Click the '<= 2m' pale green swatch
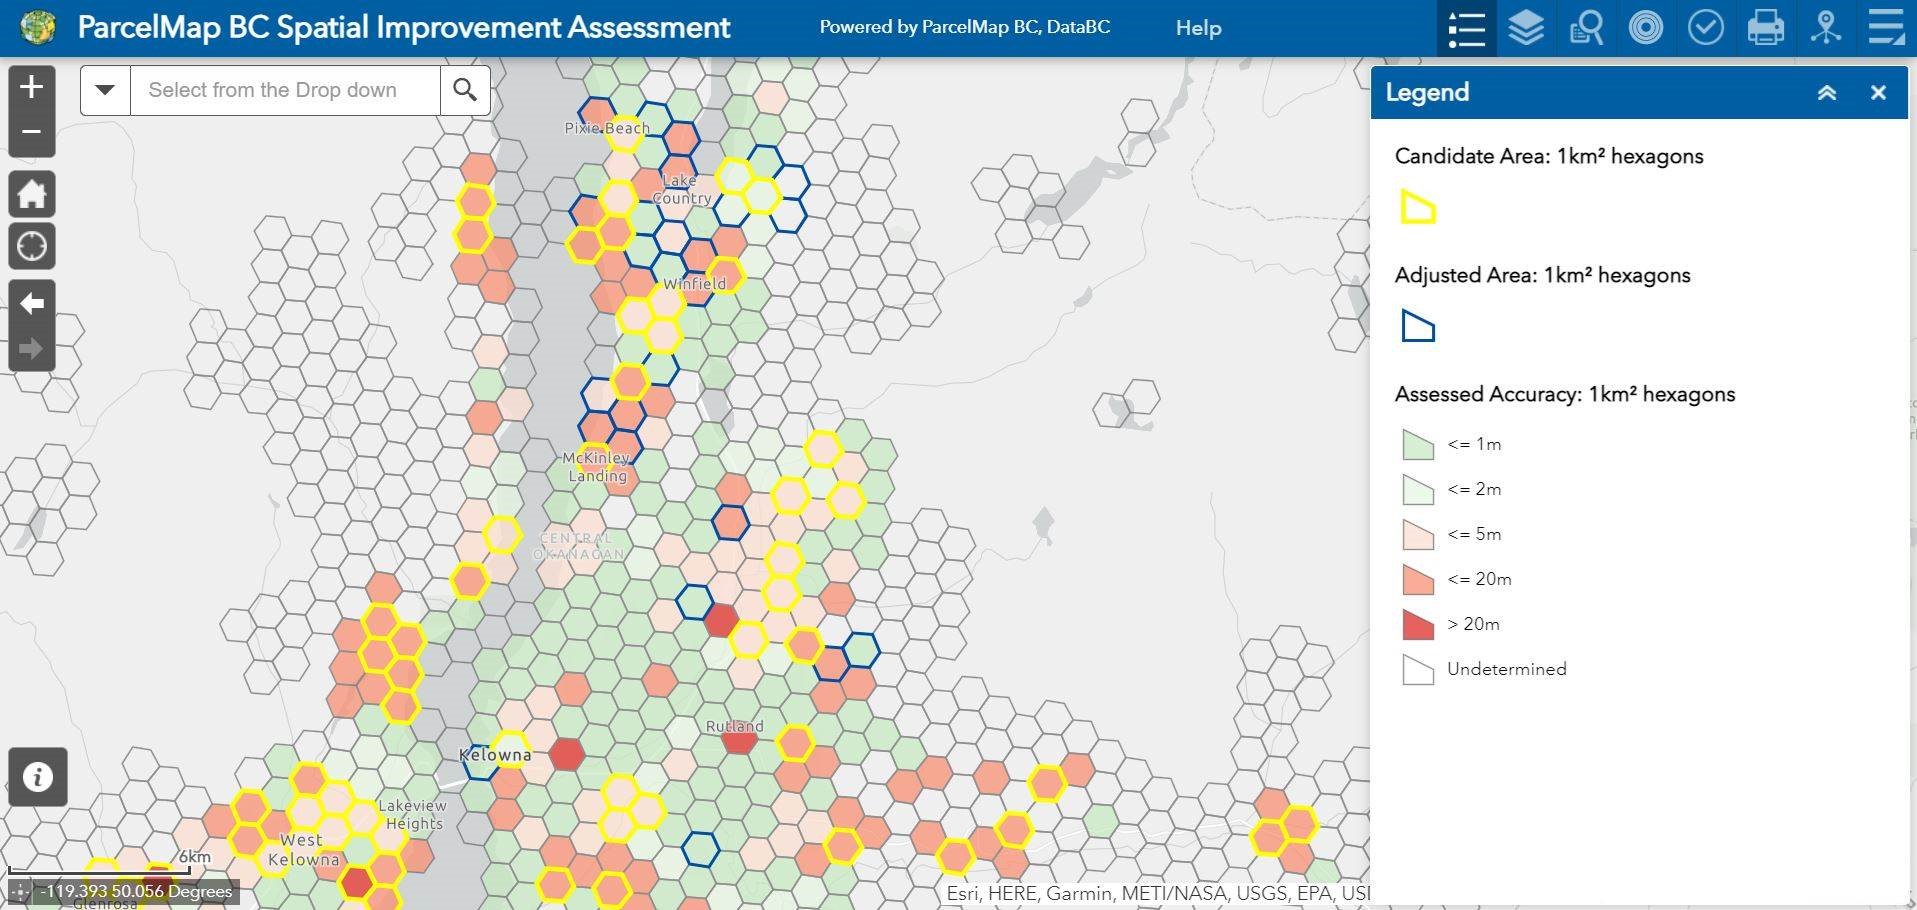Screen dimensions: 1917x910 (1418, 489)
